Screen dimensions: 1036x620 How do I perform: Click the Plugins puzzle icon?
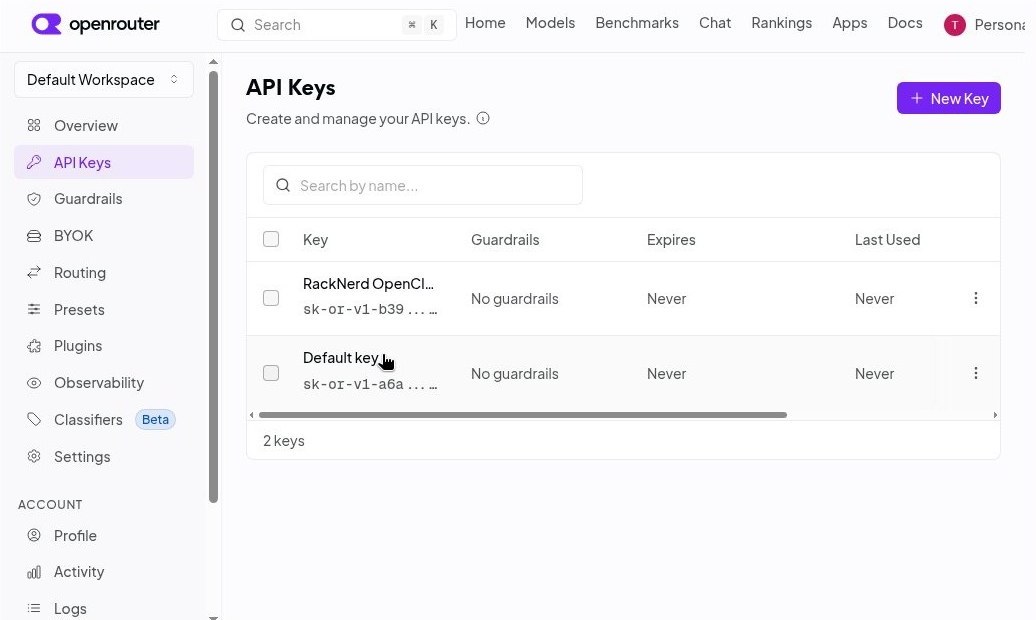pyautogui.click(x=34, y=346)
